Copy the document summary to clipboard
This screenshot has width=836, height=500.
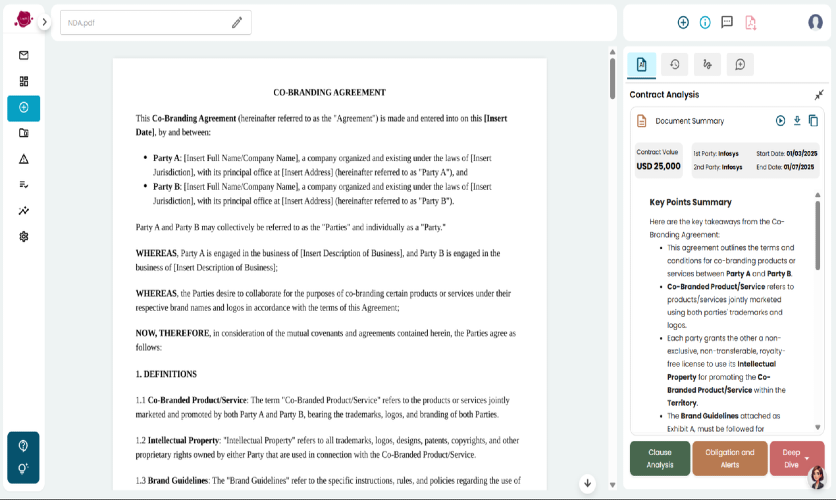pos(813,120)
